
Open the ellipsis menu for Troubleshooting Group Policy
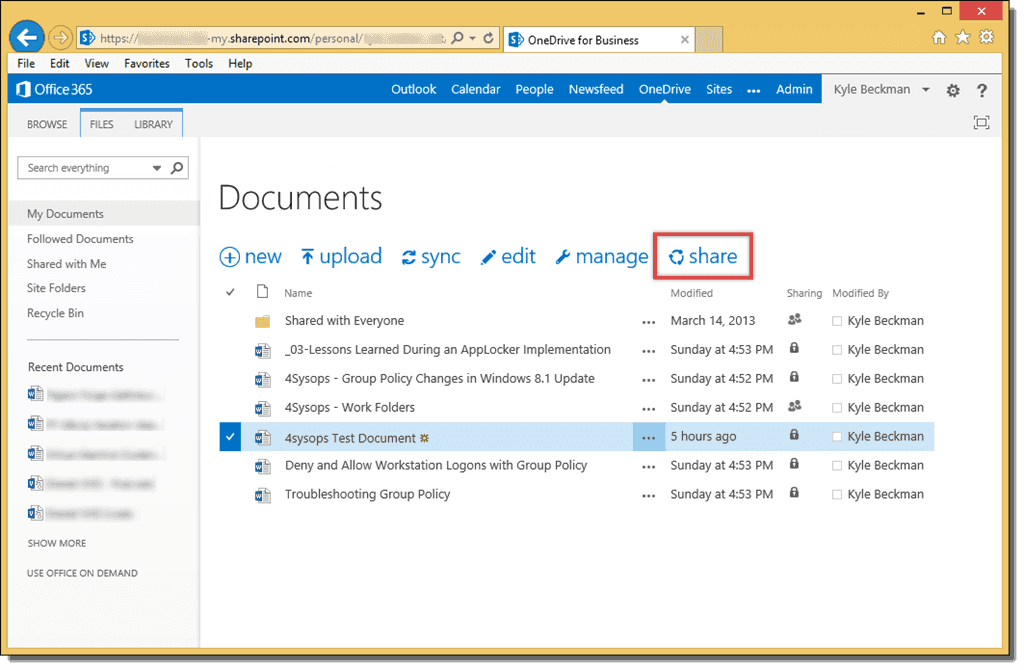pyautogui.click(x=648, y=496)
